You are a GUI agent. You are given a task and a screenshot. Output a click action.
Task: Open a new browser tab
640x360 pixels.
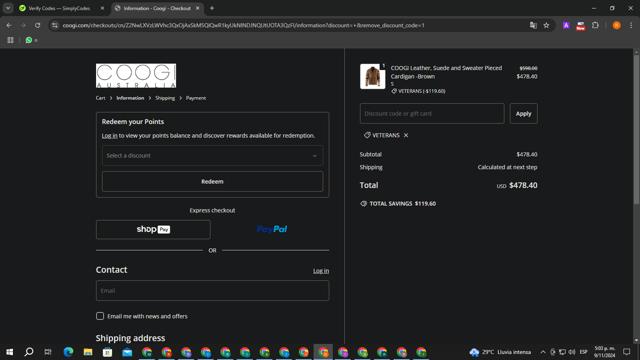click(211, 8)
